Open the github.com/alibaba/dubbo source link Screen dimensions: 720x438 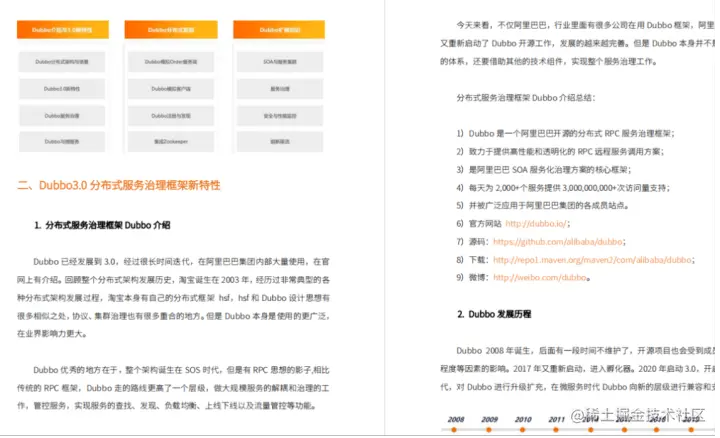click(558, 241)
